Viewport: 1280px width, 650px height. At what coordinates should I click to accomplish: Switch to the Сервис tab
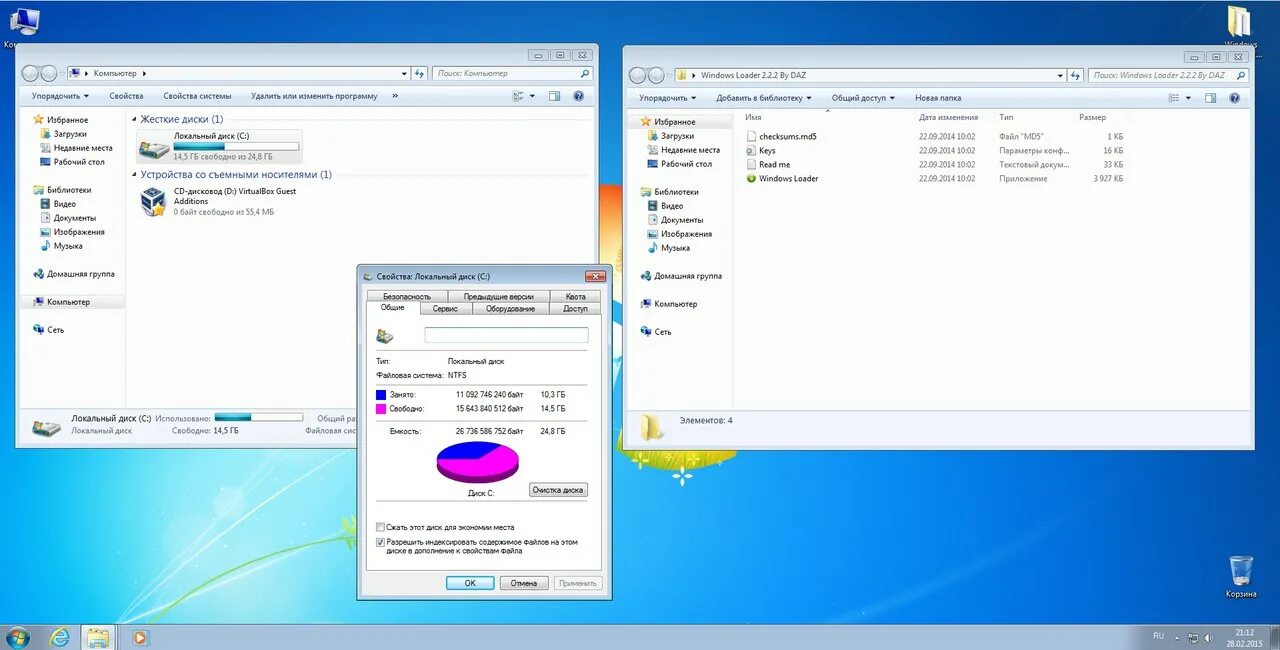(445, 309)
